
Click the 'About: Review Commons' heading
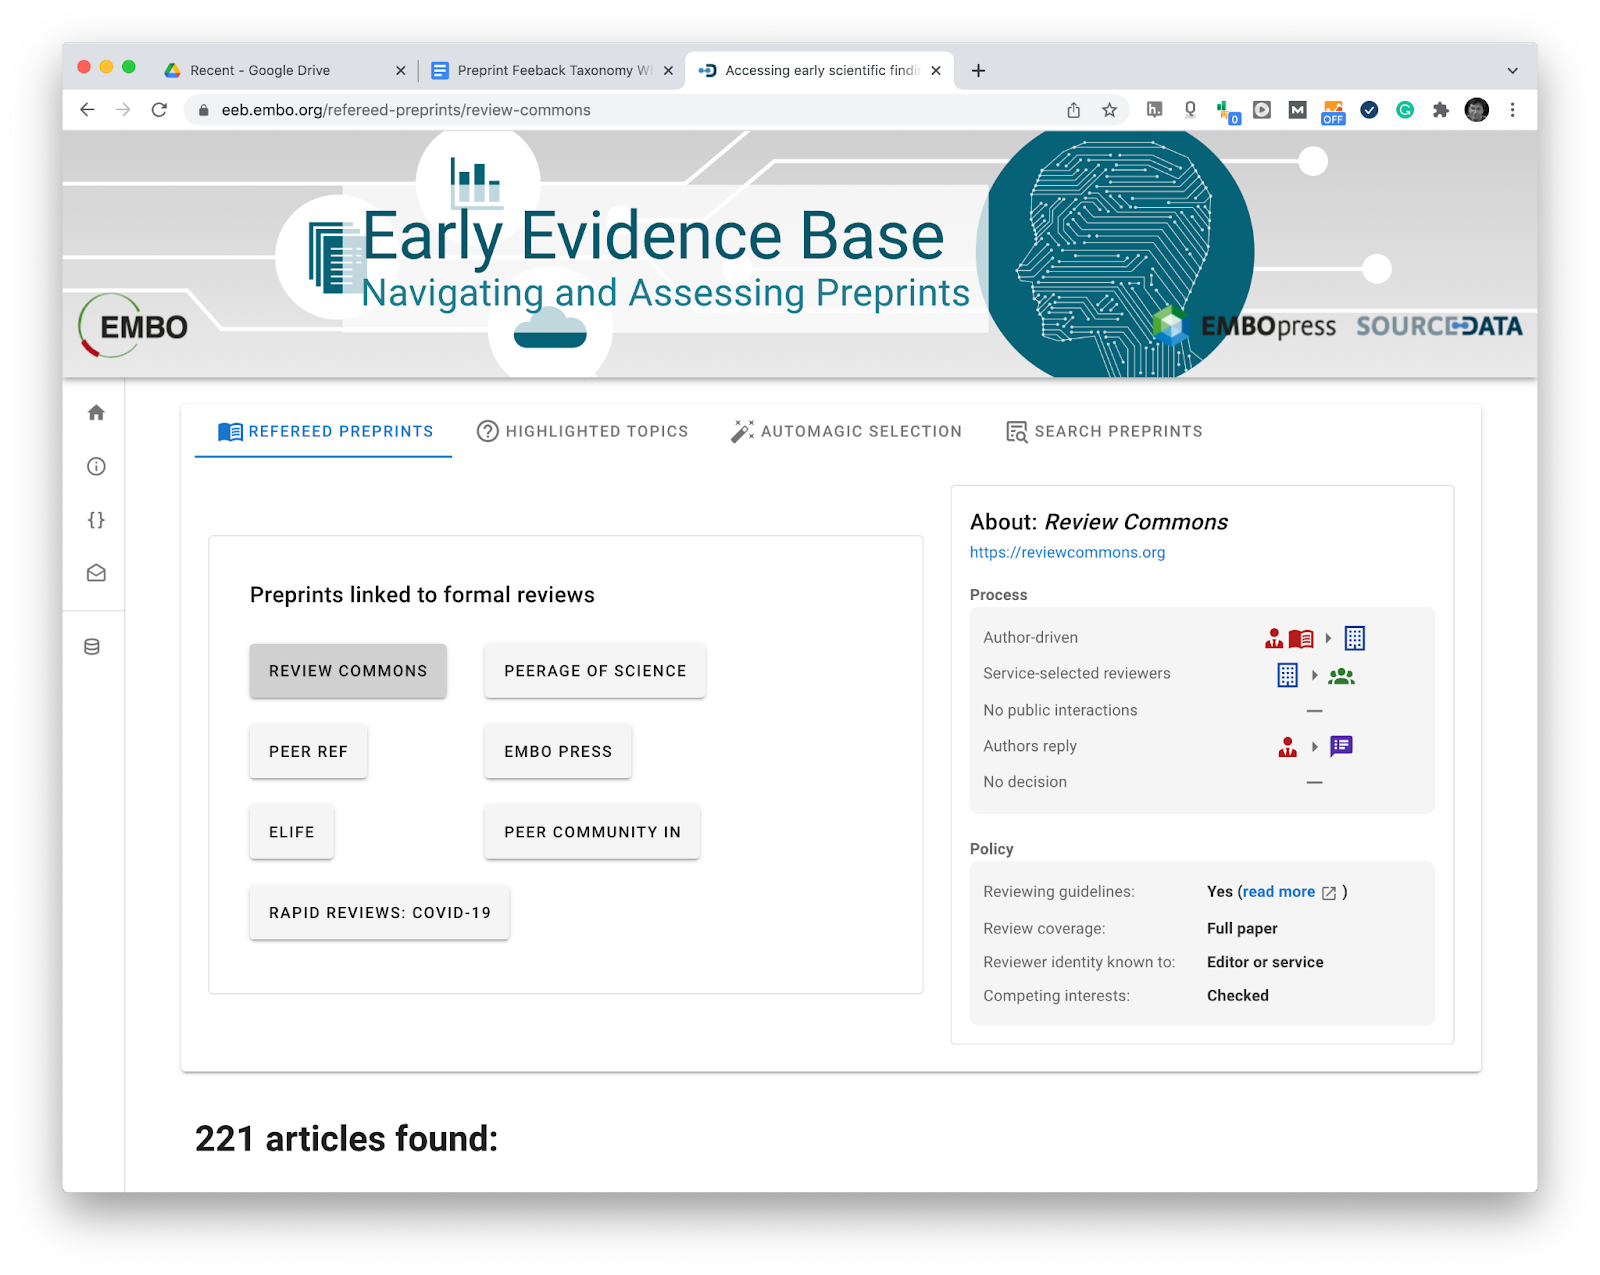[1099, 522]
